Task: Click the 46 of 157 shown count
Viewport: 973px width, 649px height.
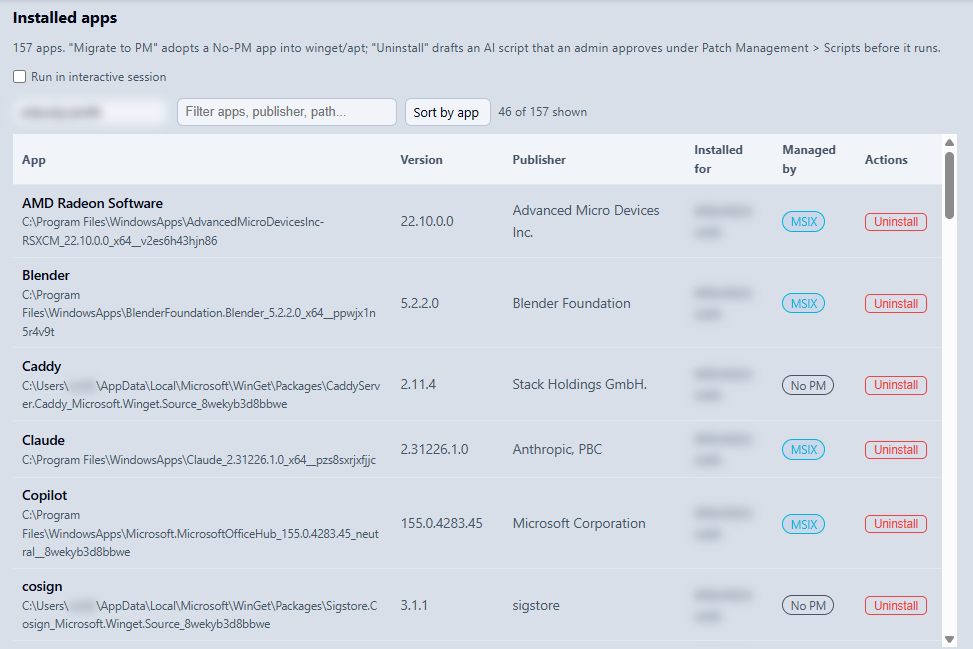Action: pyautogui.click(x=542, y=112)
